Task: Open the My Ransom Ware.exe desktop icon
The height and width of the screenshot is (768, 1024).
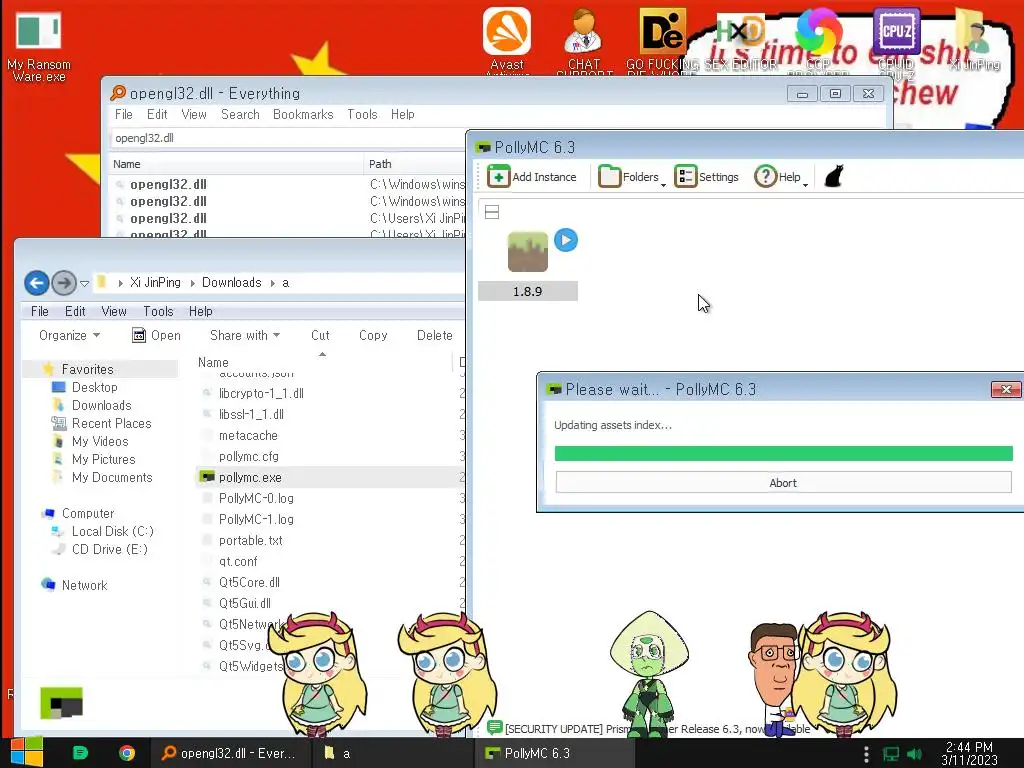Action: [x=39, y=47]
